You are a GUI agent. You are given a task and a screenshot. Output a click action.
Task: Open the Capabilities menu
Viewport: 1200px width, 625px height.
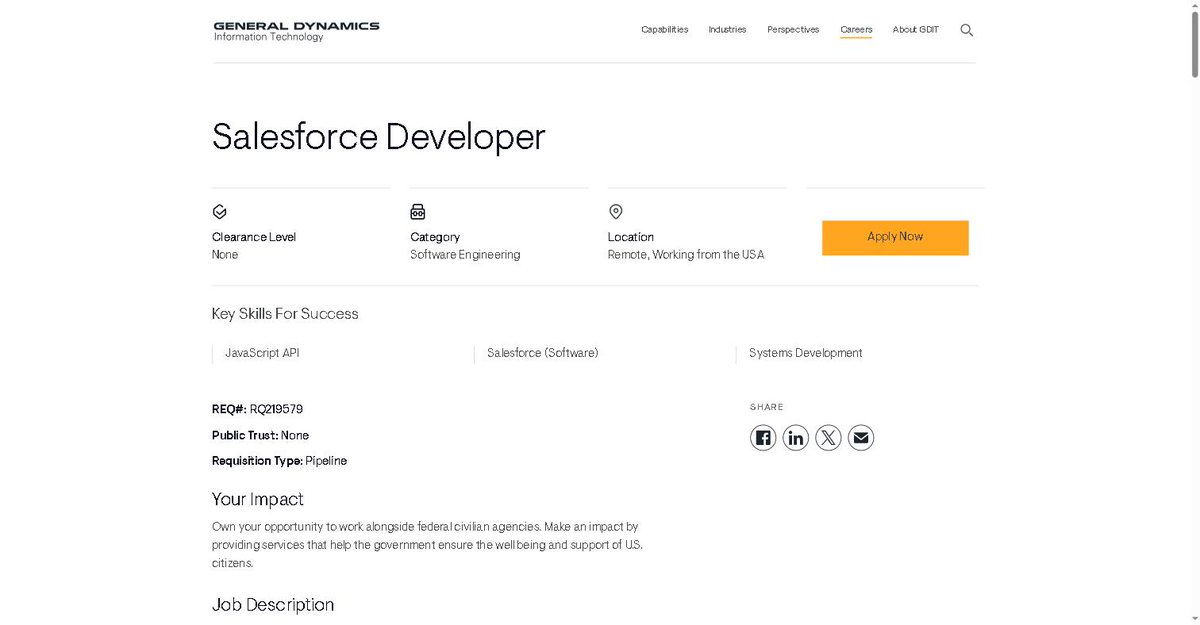[x=665, y=30]
